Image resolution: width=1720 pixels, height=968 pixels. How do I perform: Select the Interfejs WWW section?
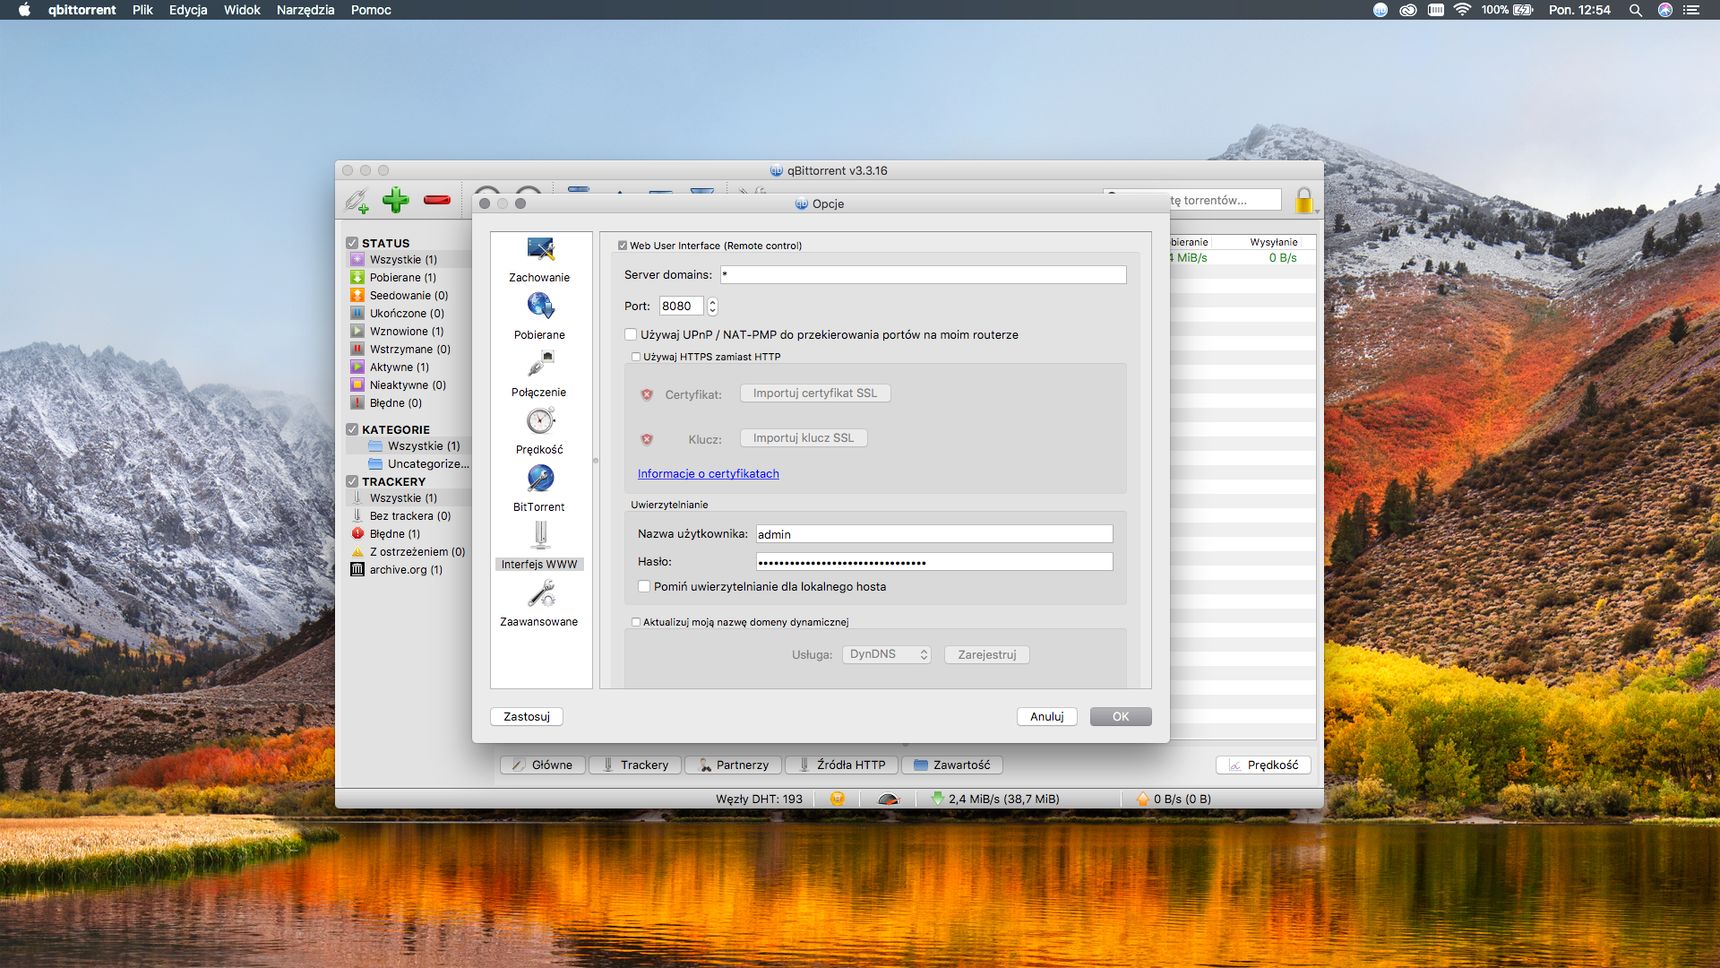[x=540, y=546]
